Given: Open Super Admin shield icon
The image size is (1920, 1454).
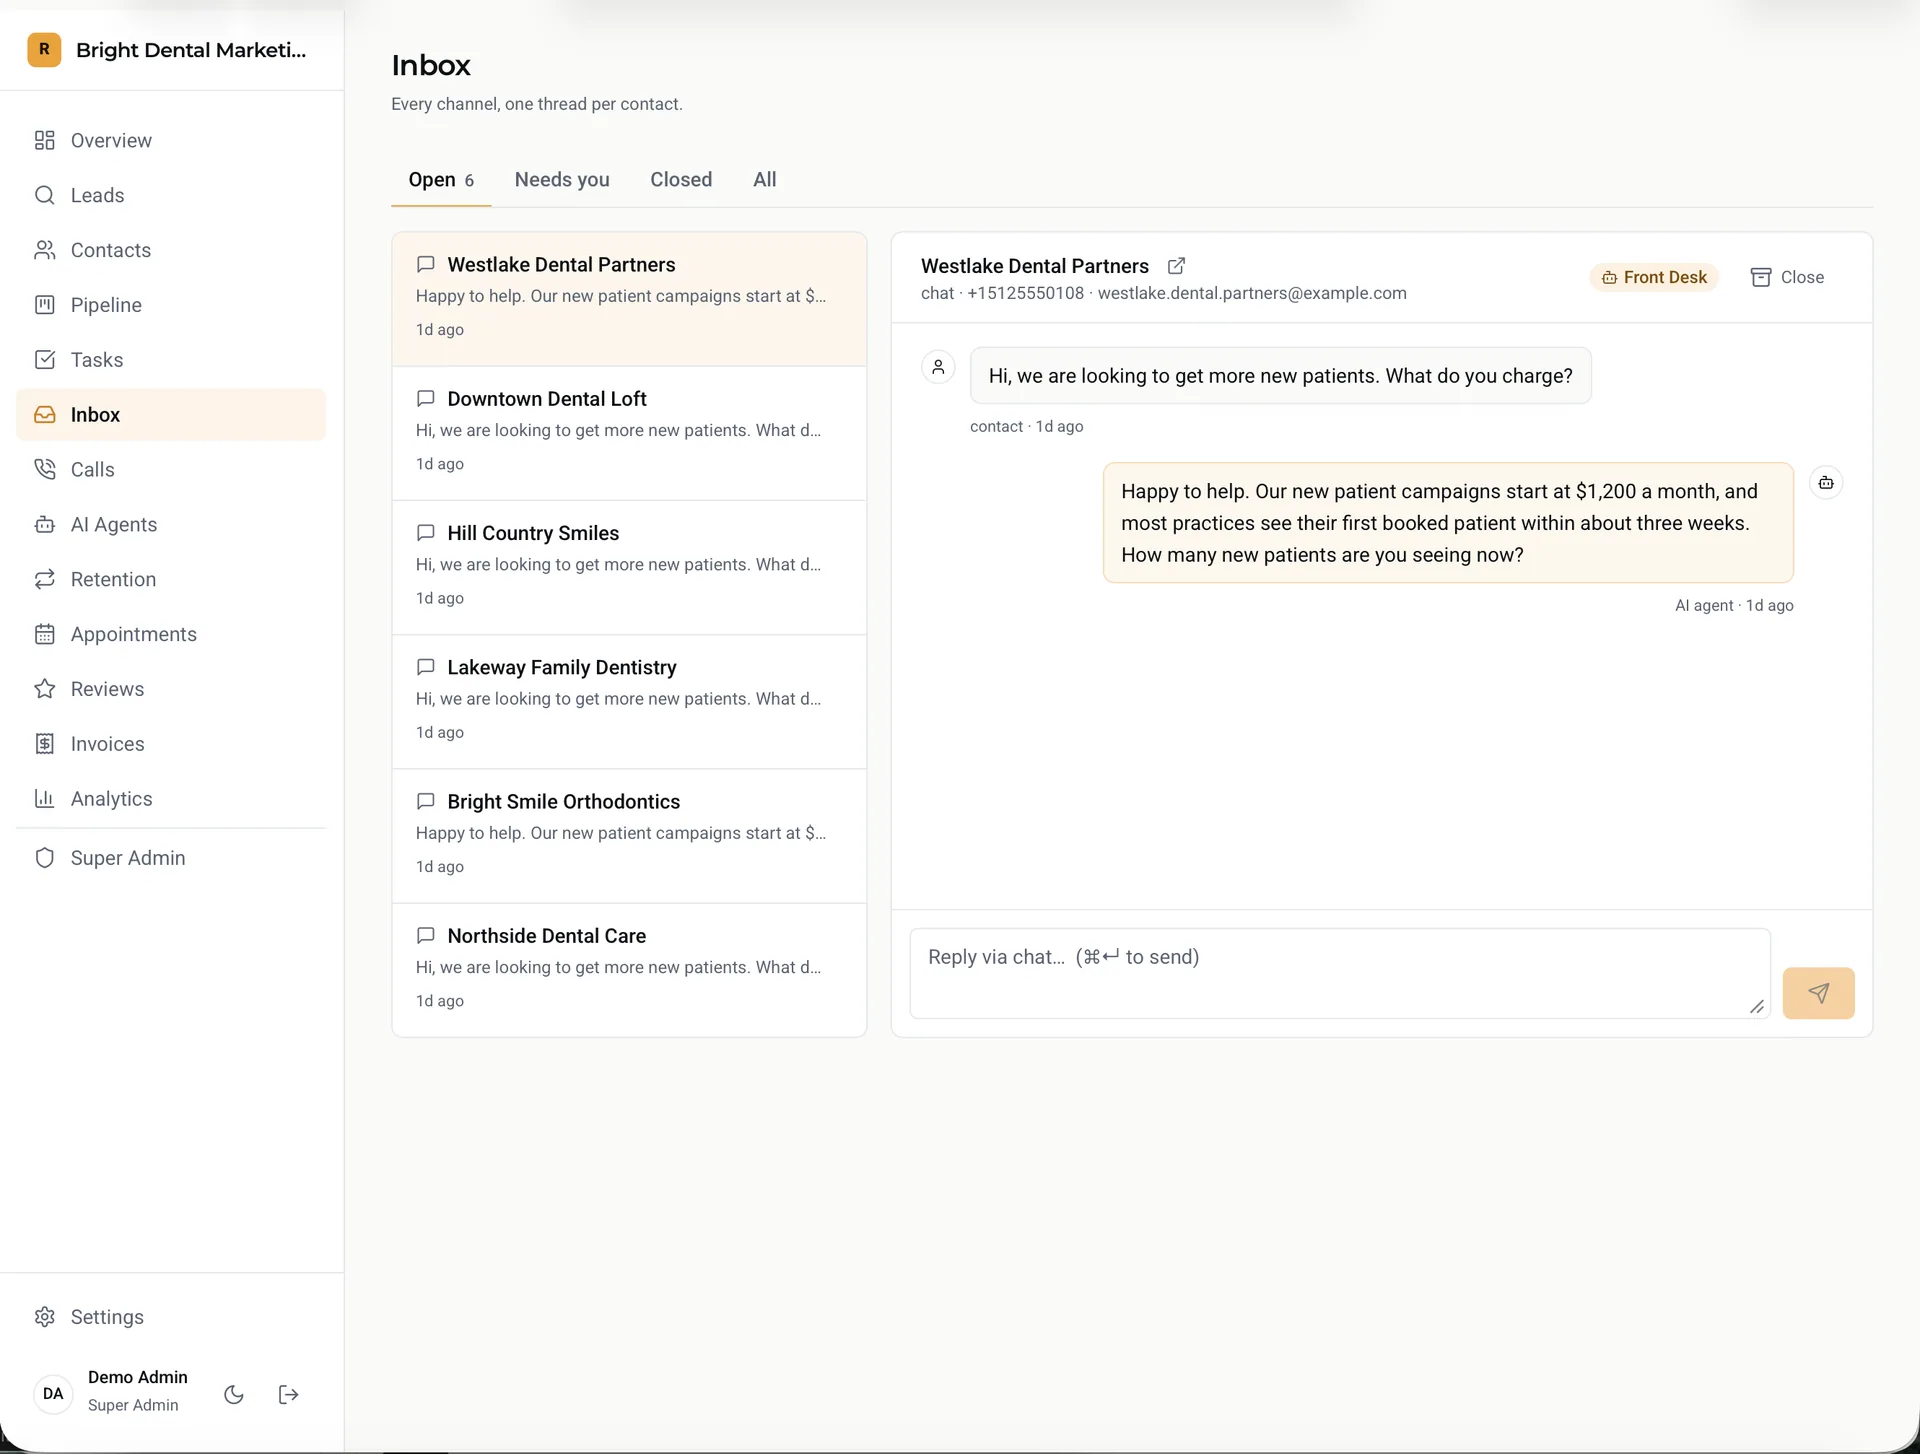Looking at the screenshot, I should pyautogui.click(x=44, y=858).
